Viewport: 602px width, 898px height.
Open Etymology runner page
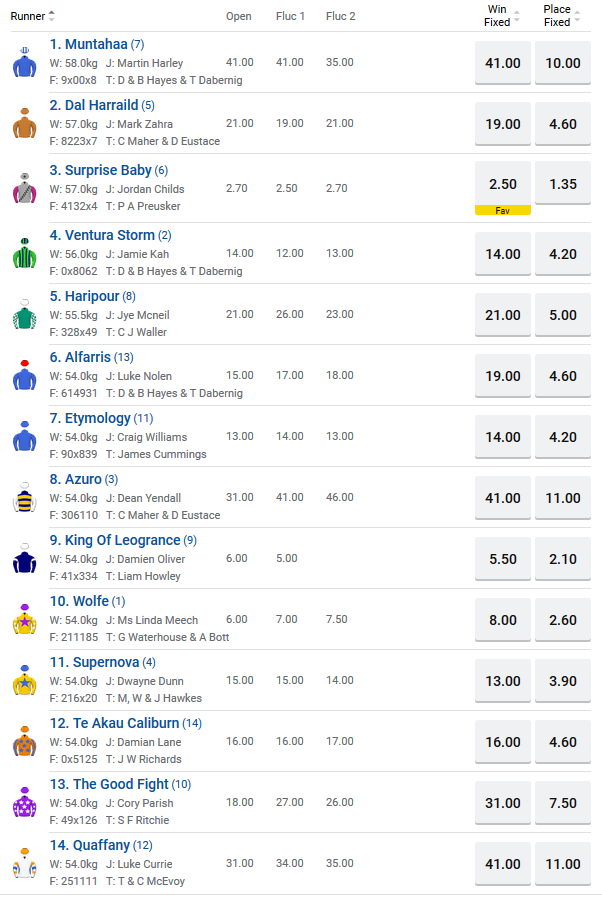click(x=90, y=418)
